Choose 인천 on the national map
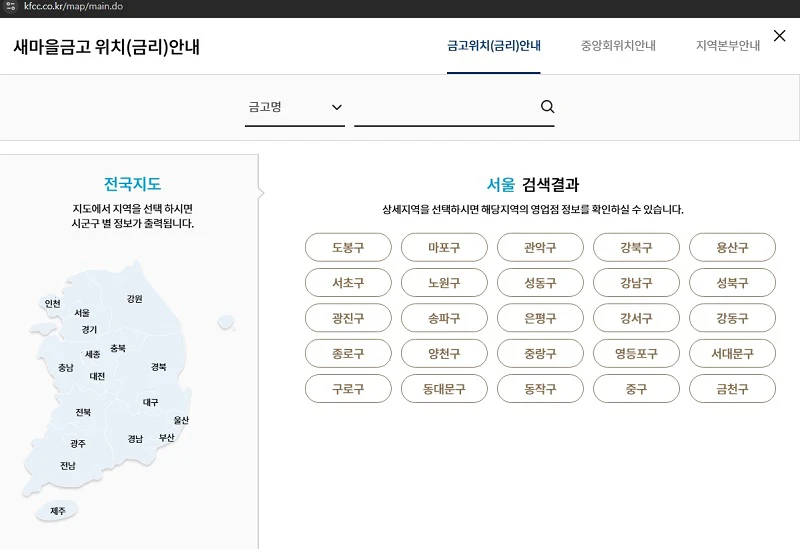Screen dimensions: 800x549 pos(53,304)
